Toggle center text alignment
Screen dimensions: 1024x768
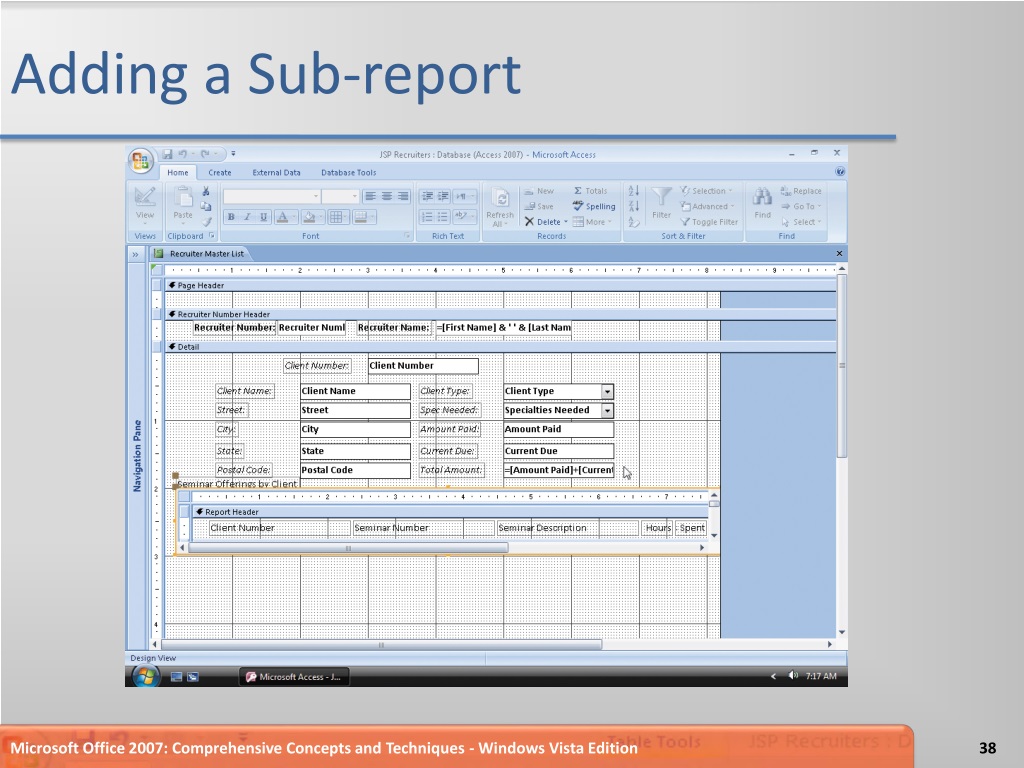(x=387, y=196)
